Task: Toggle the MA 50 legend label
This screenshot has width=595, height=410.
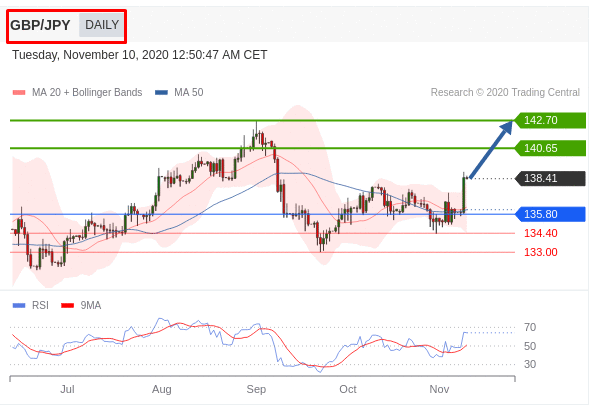Action: point(189,92)
